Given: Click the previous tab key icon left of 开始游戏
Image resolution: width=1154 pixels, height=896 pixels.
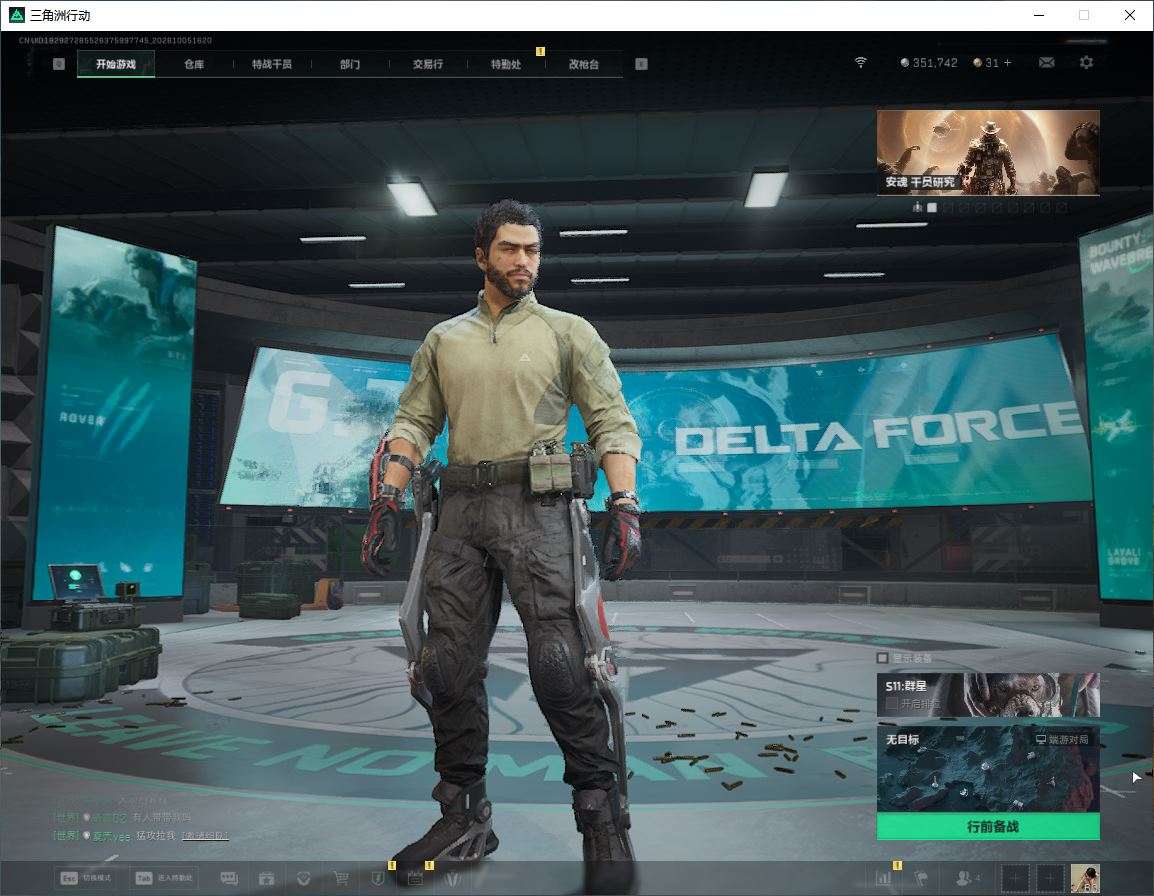Looking at the screenshot, I should tap(59, 64).
